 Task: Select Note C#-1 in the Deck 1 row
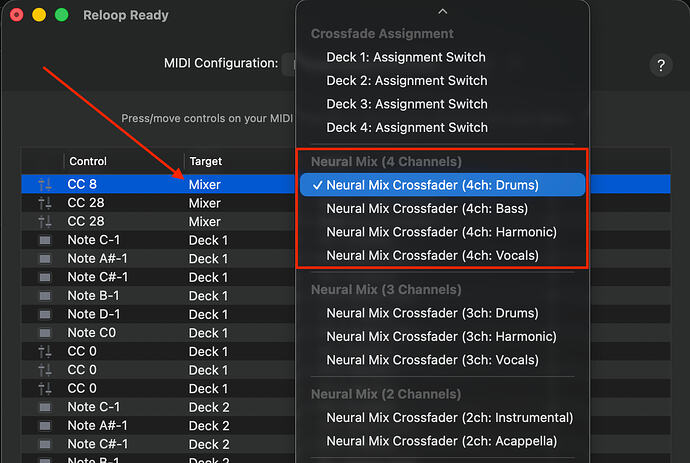(97, 277)
